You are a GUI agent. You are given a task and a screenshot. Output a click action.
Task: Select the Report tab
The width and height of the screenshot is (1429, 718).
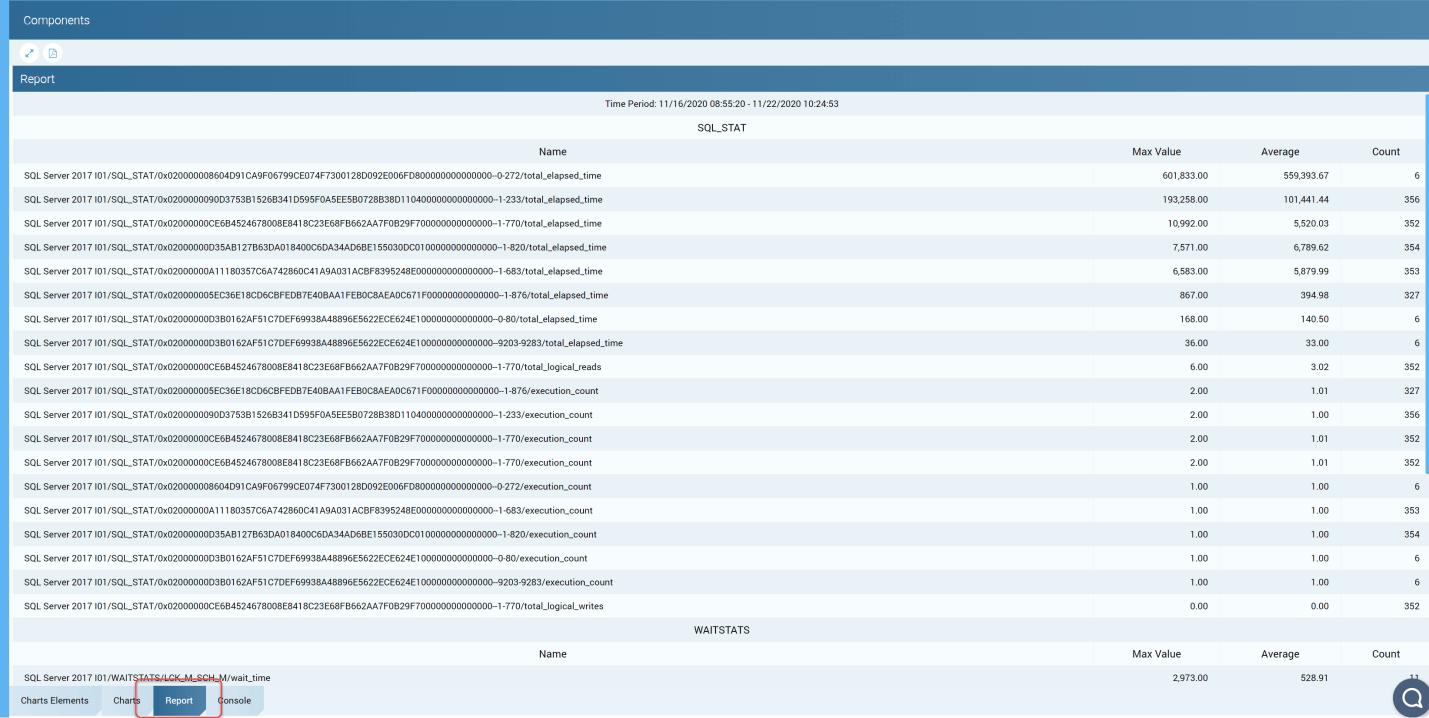[x=179, y=700]
